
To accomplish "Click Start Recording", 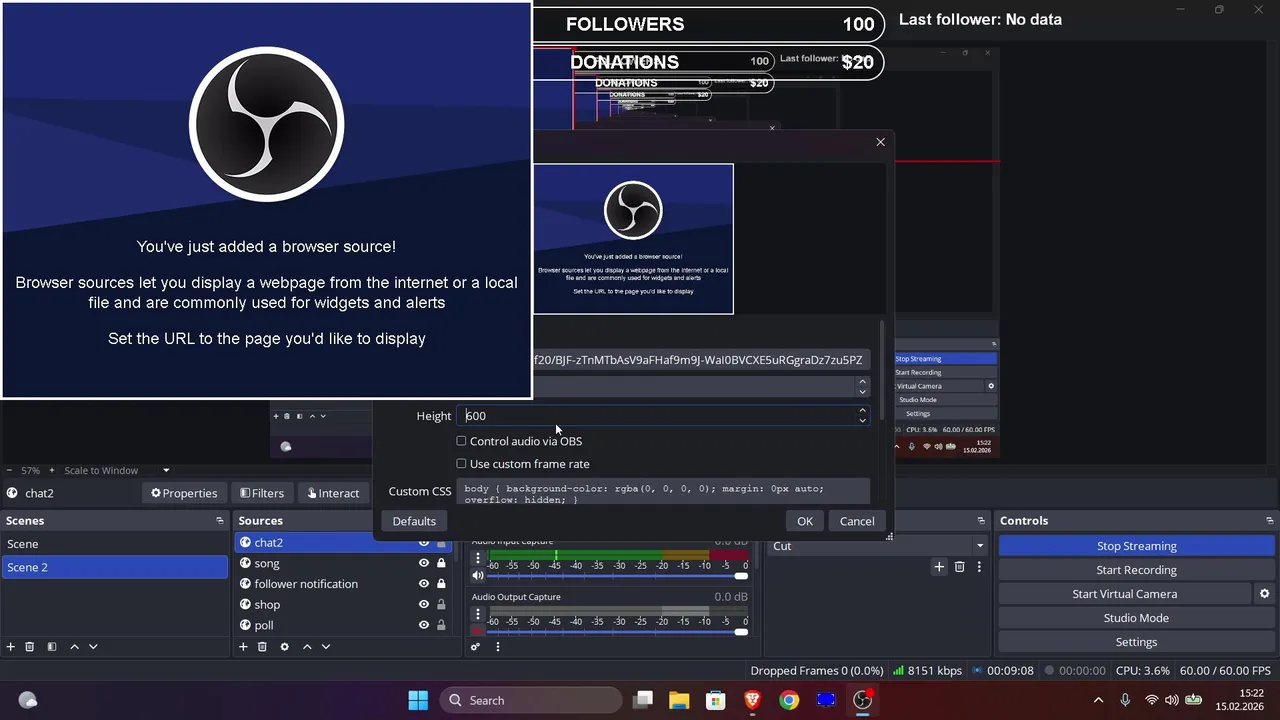I will [x=1136, y=570].
